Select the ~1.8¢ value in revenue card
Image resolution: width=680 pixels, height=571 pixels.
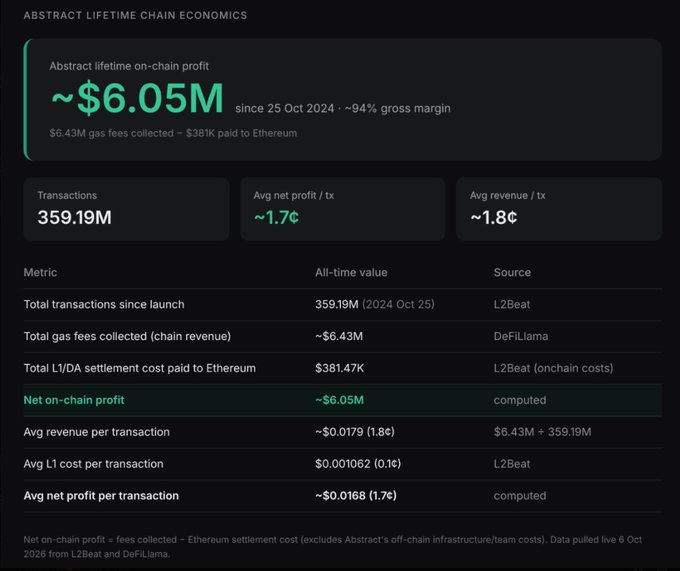(494, 217)
